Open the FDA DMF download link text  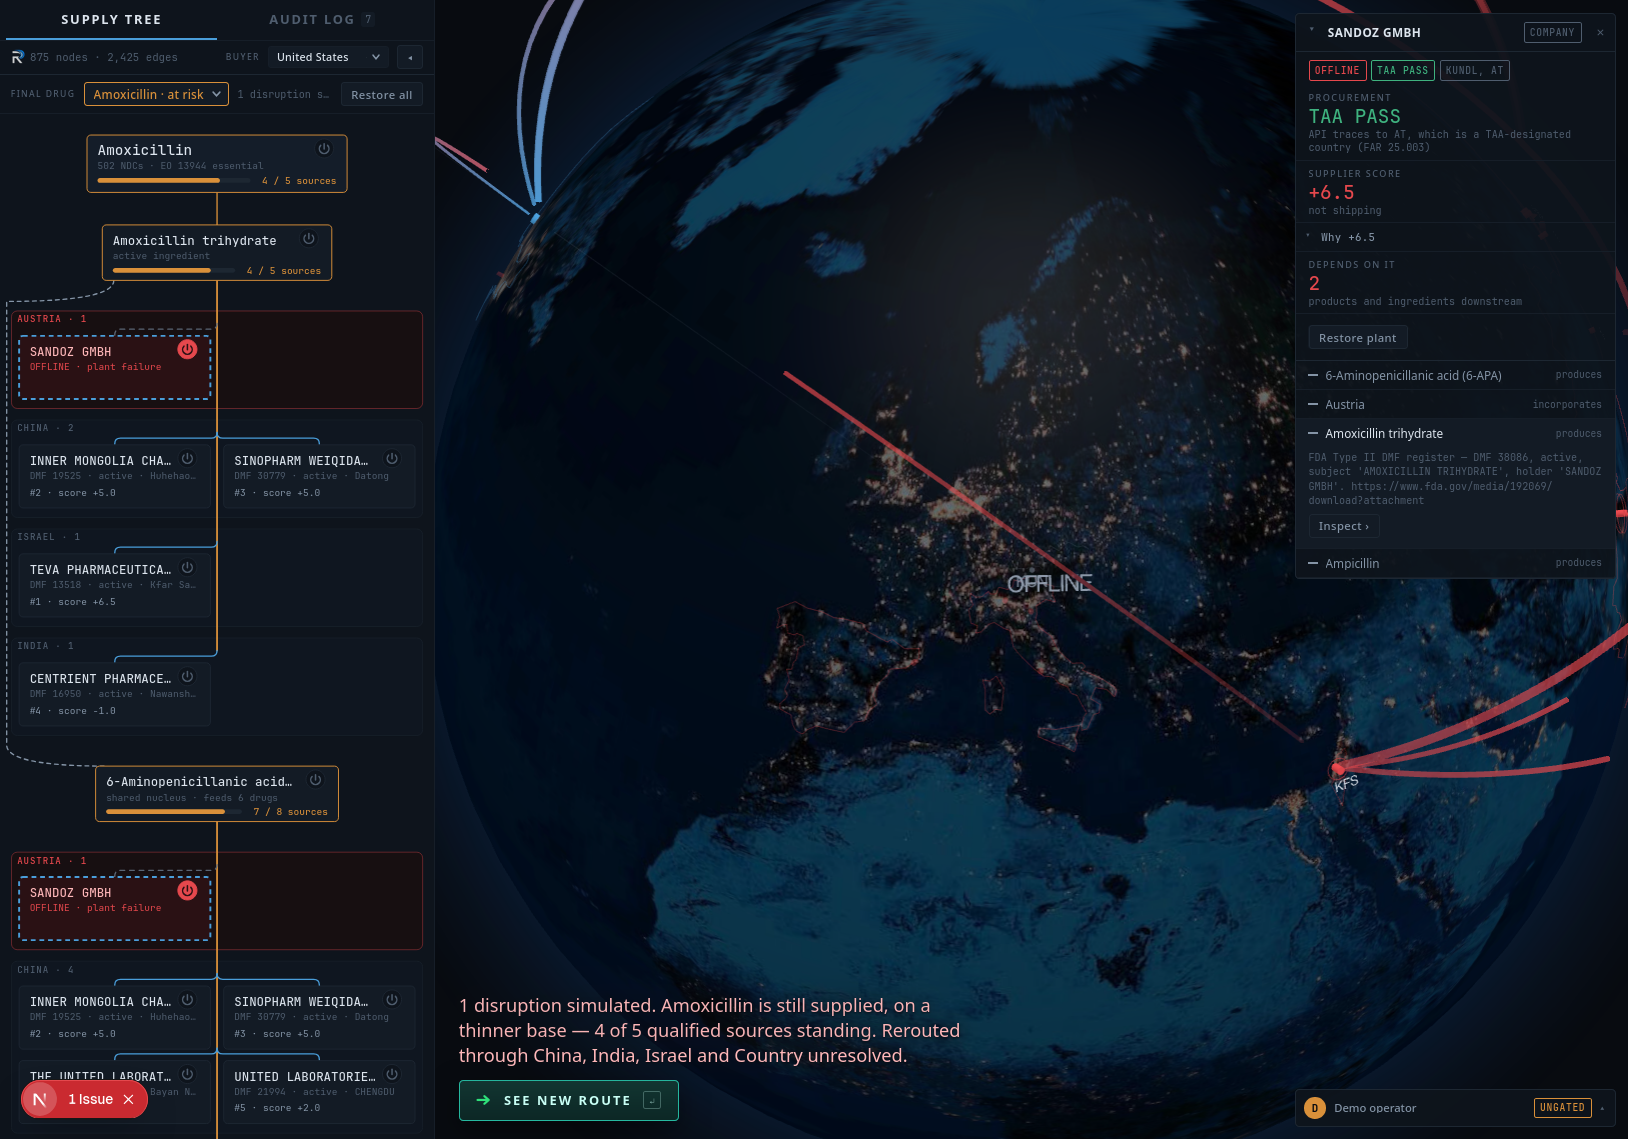[x=1430, y=493]
